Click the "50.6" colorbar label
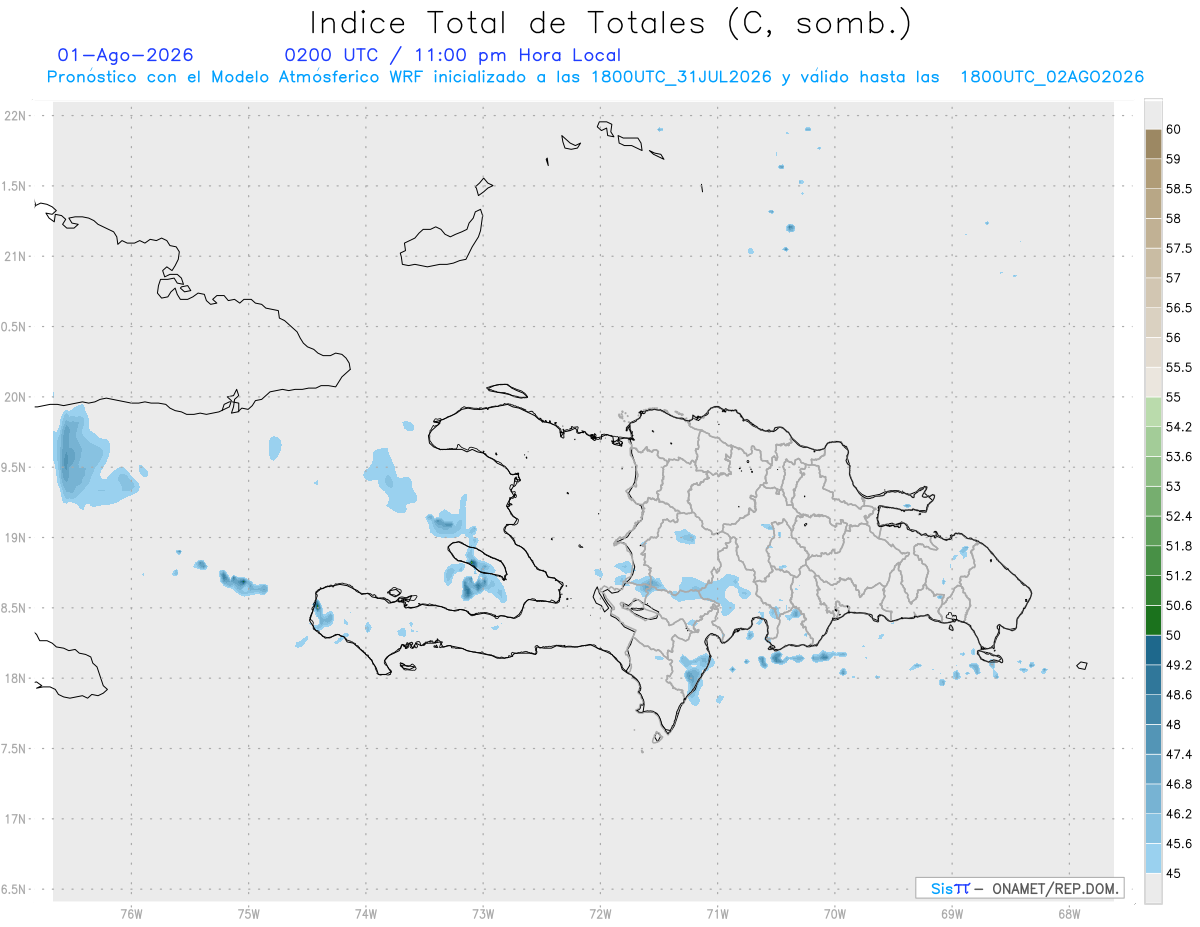1200x927 pixels. tap(1178, 606)
